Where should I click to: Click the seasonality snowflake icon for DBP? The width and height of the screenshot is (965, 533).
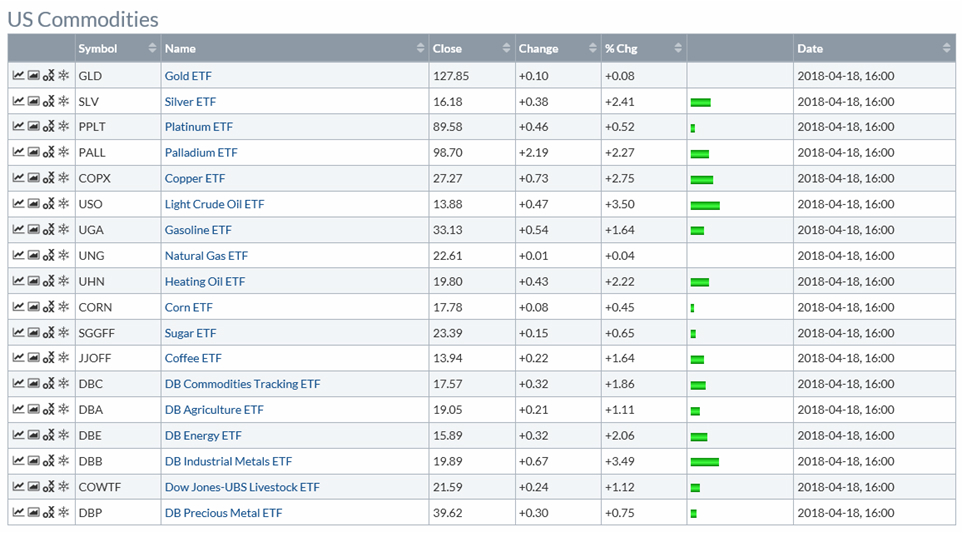click(63, 513)
